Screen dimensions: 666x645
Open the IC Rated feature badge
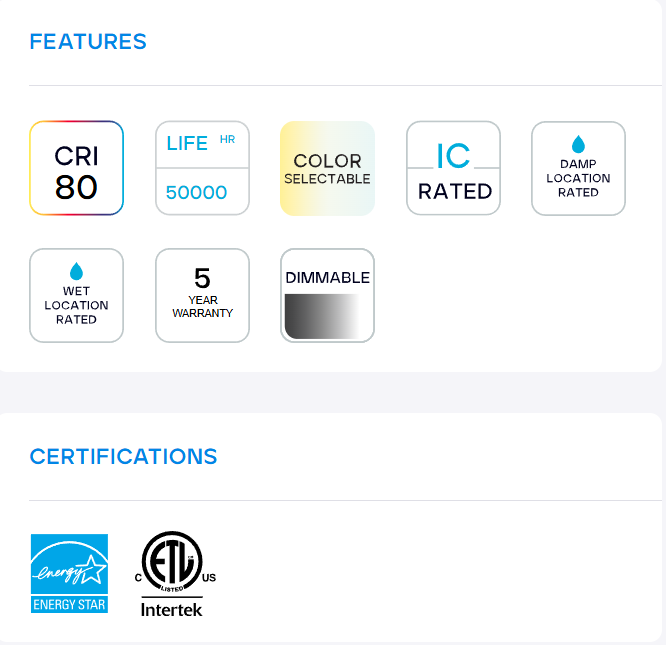tap(453, 168)
